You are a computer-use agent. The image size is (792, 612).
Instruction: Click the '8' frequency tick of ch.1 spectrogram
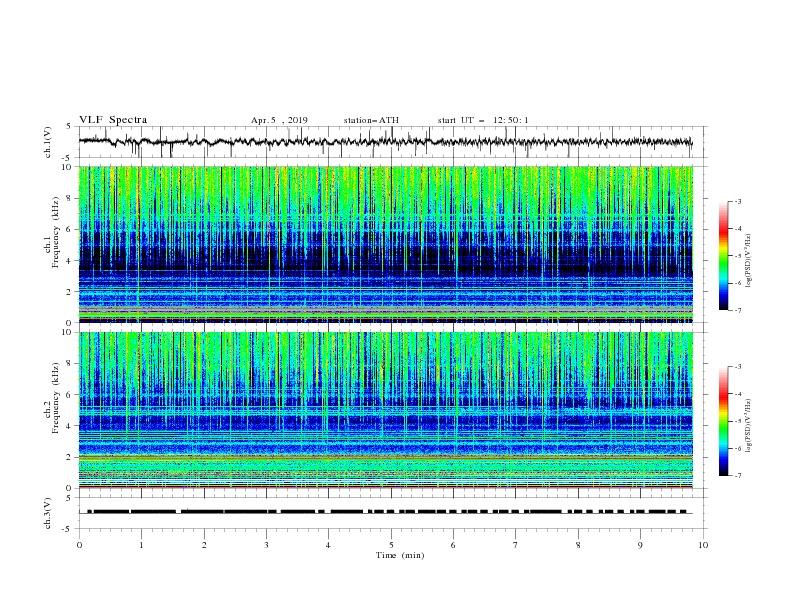pos(71,198)
